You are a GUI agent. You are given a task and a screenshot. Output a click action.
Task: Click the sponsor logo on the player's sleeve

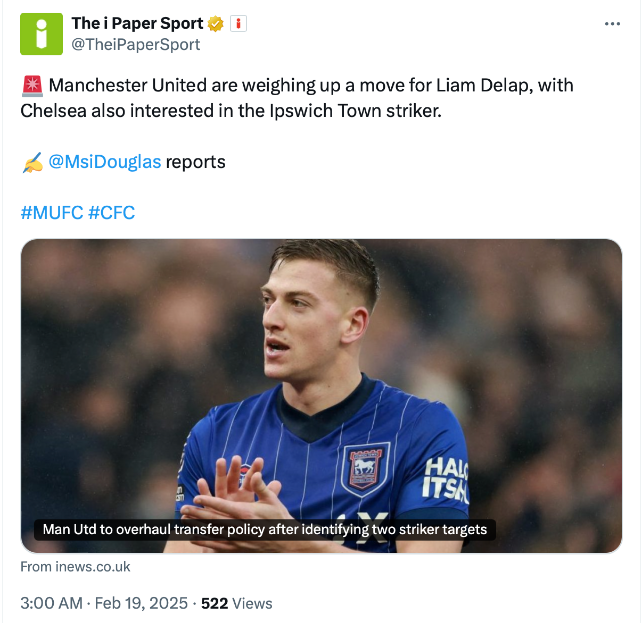pyautogui.click(x=446, y=478)
